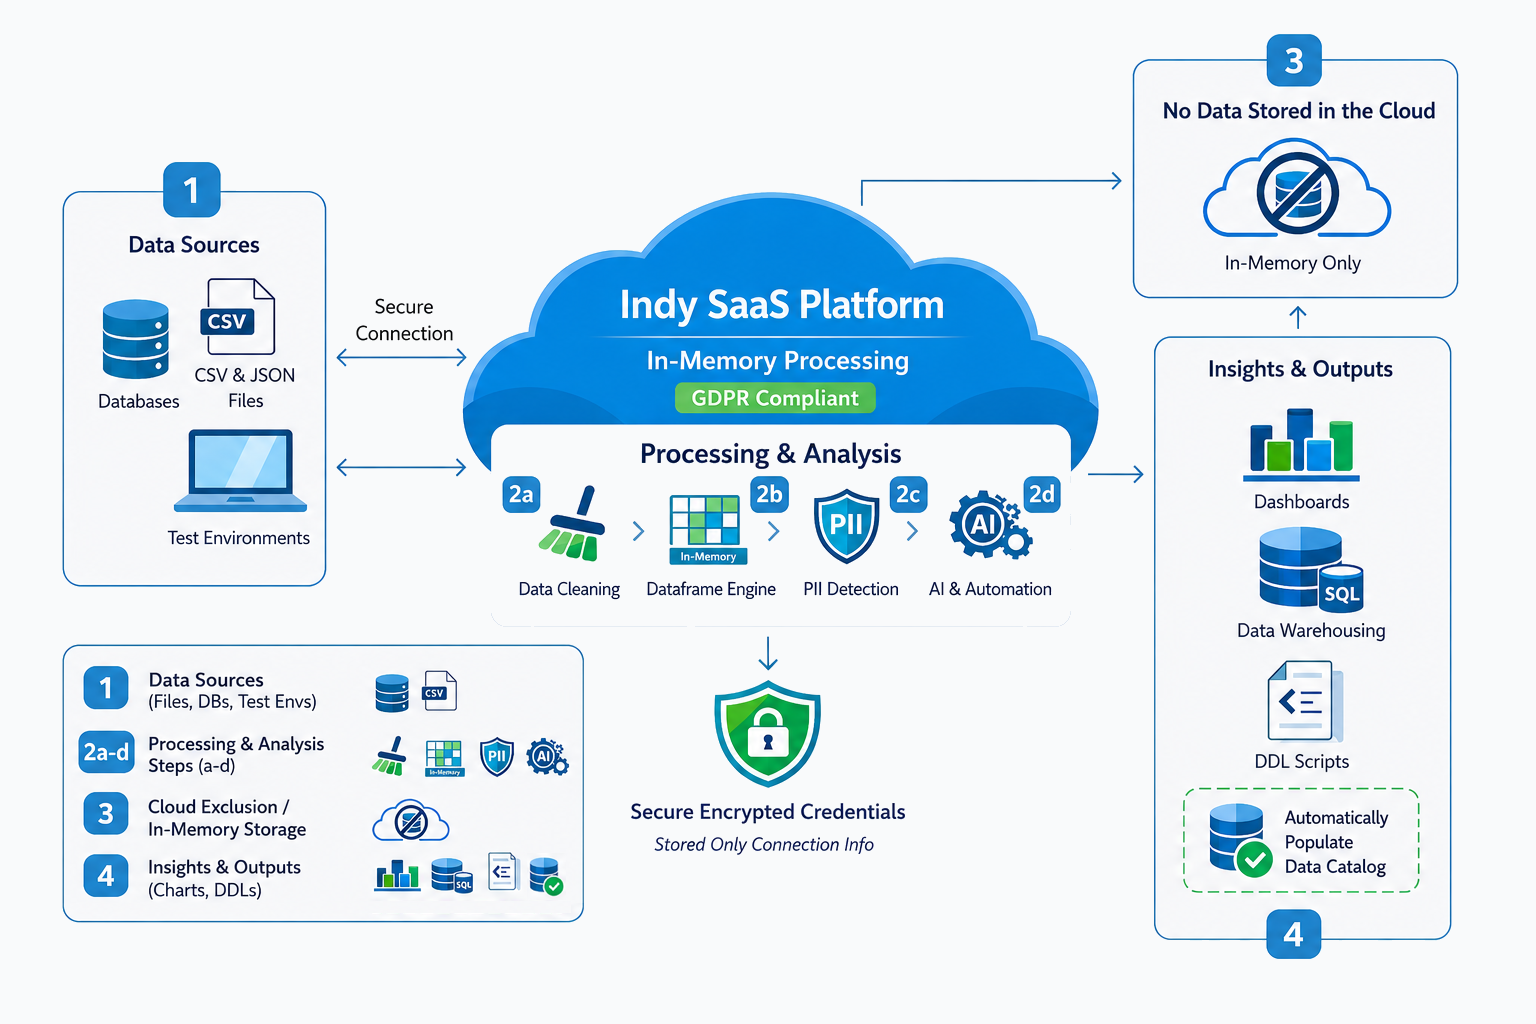
Task: Click the Secure Connection label
Action: point(404,320)
